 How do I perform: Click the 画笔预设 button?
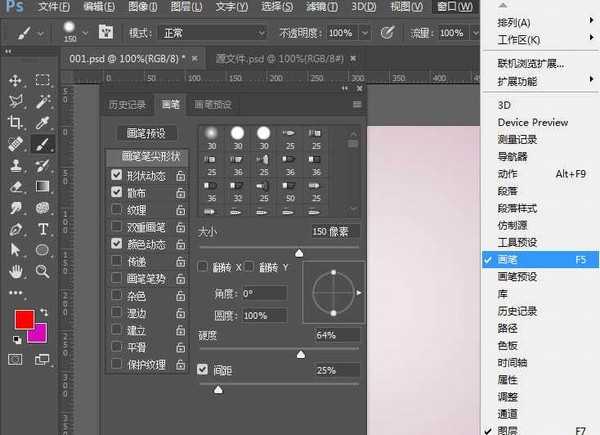pyautogui.click(x=146, y=133)
